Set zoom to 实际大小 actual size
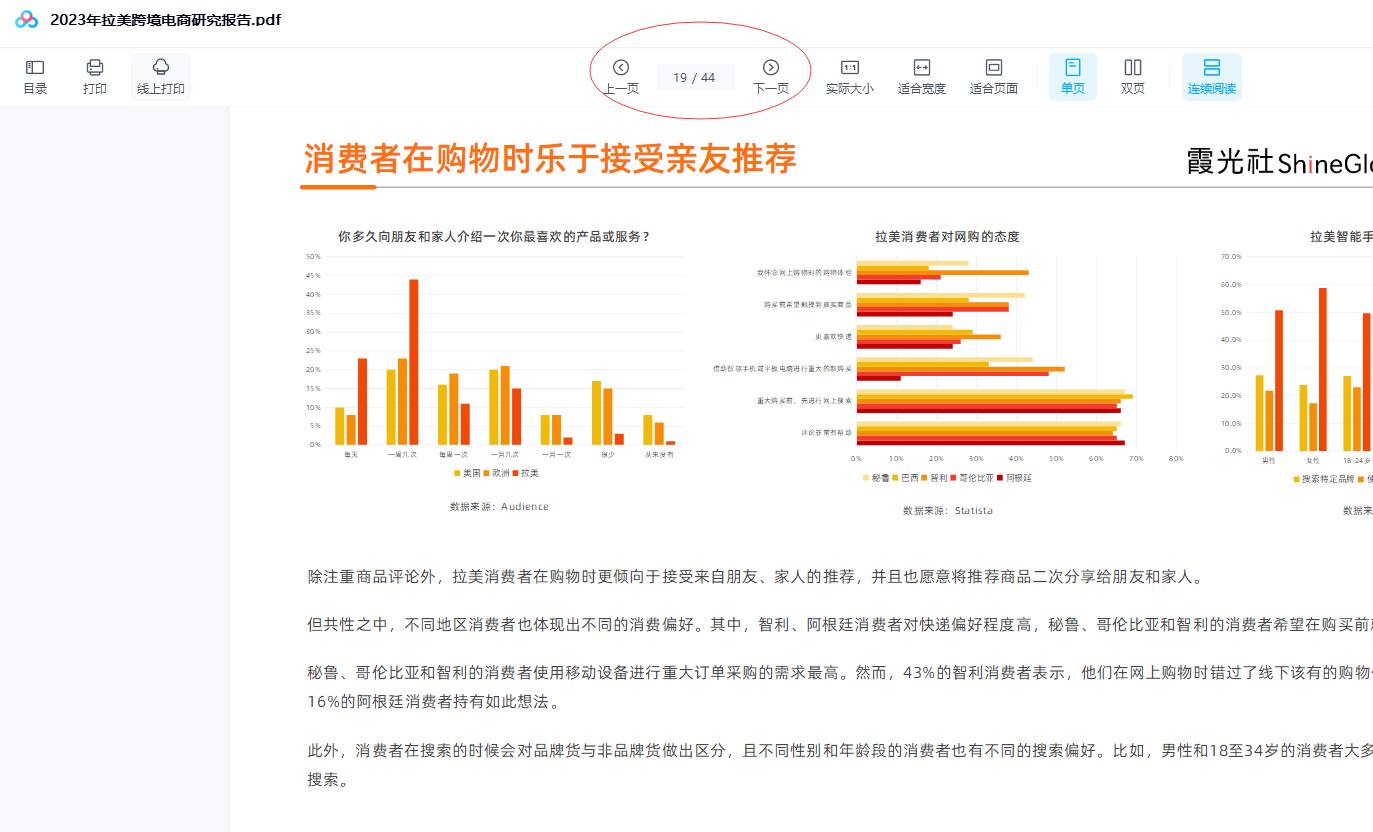1373x832 pixels. pyautogui.click(x=849, y=76)
